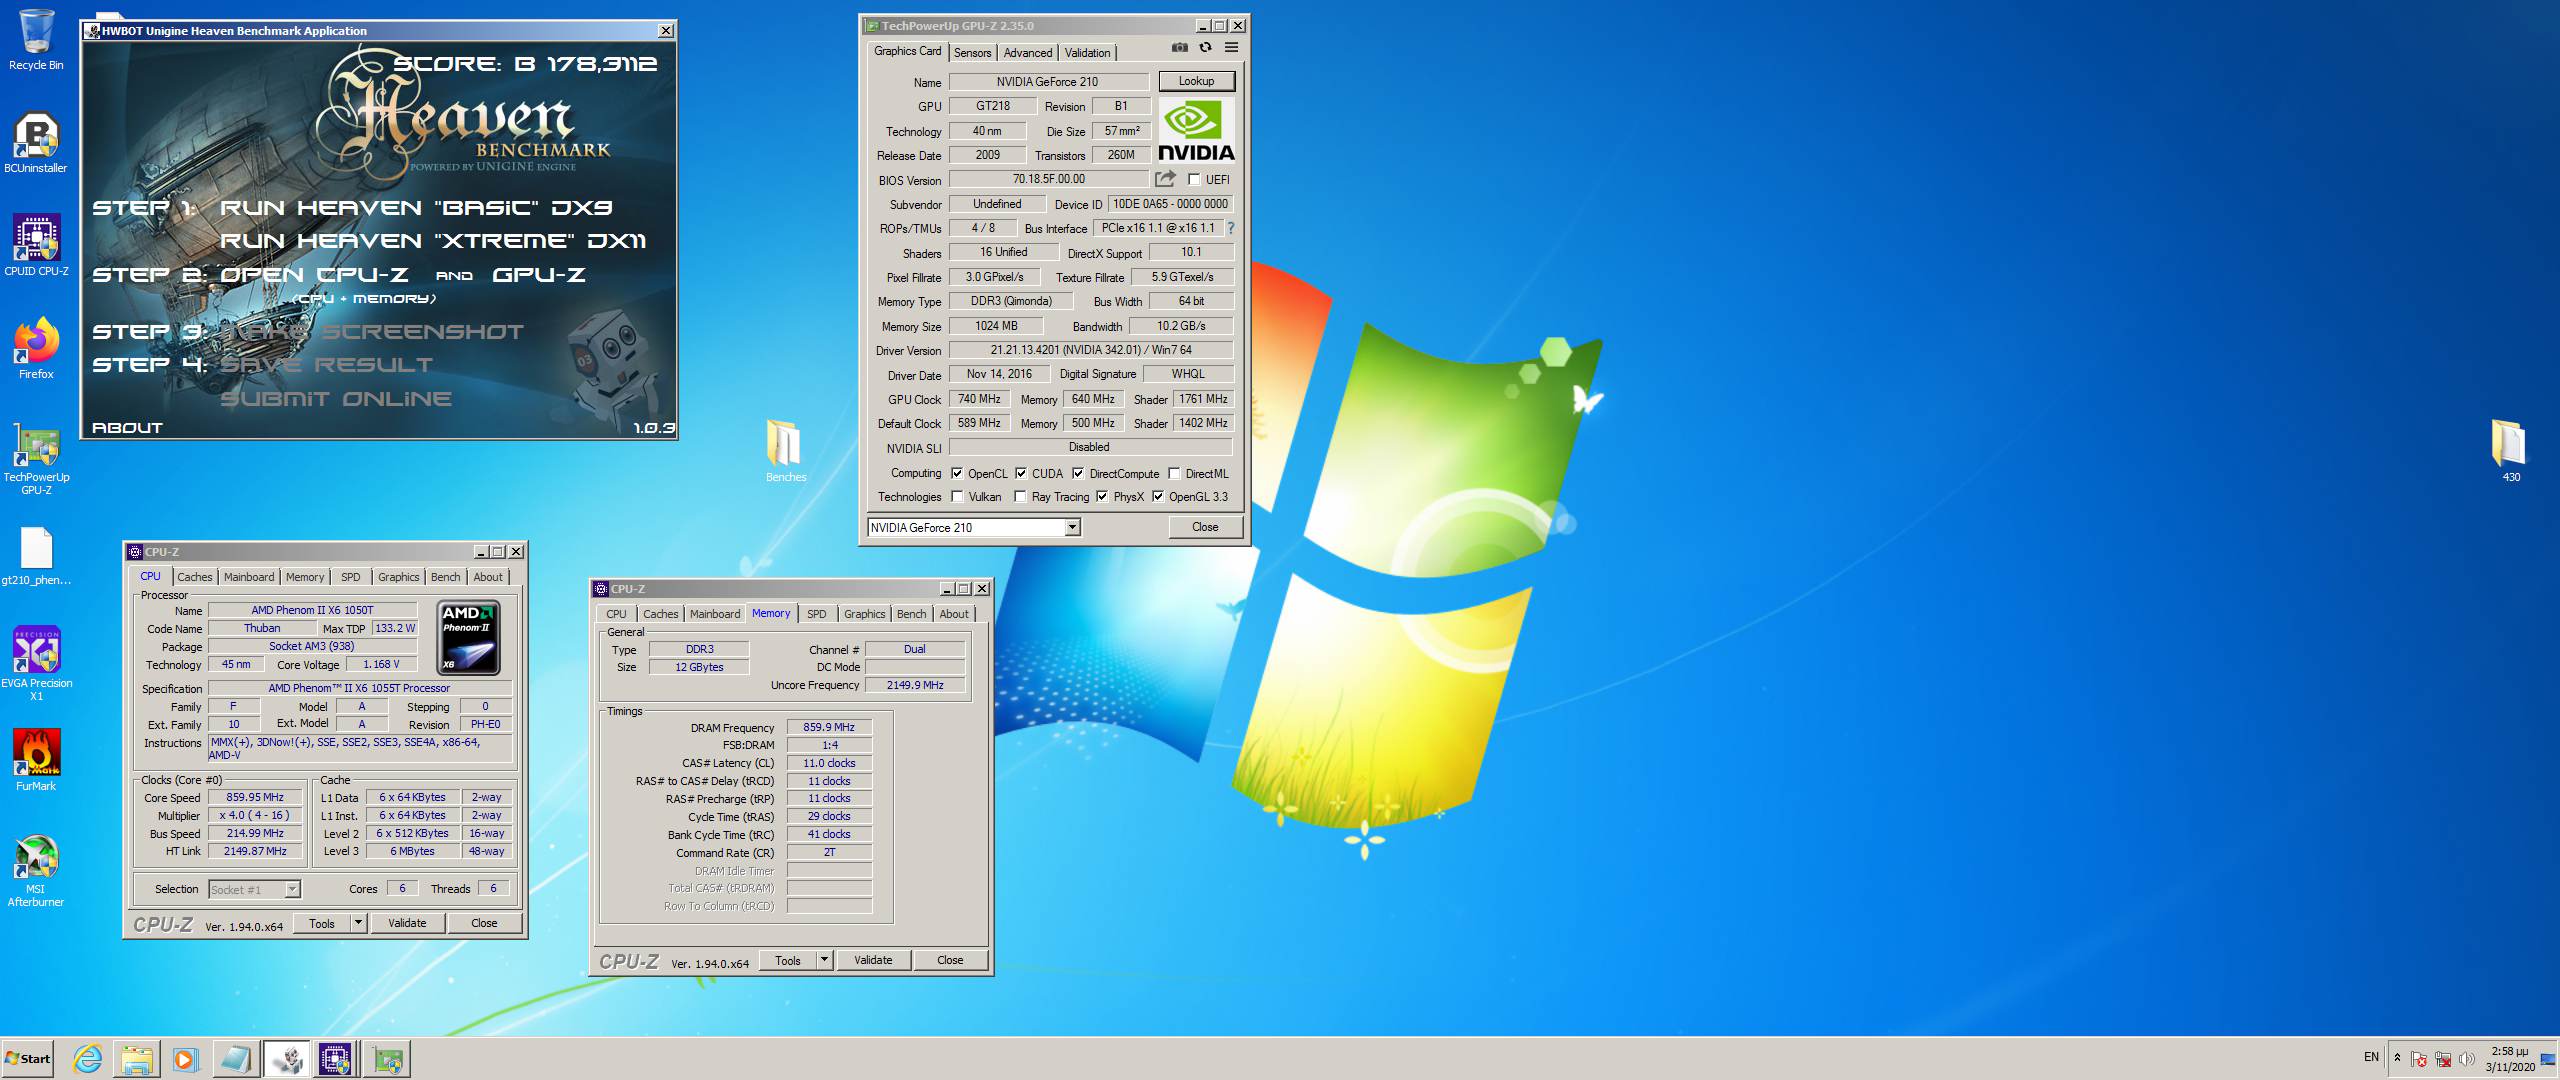The height and width of the screenshot is (1080, 2560).
Task: Switch to the CPU-Z taskbar button
Action: pyautogui.click(x=335, y=1059)
